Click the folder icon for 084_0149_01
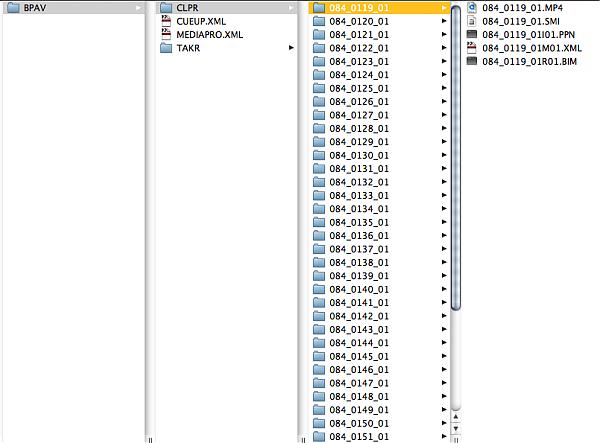Image resolution: width=600 pixels, height=443 pixels. [319, 409]
